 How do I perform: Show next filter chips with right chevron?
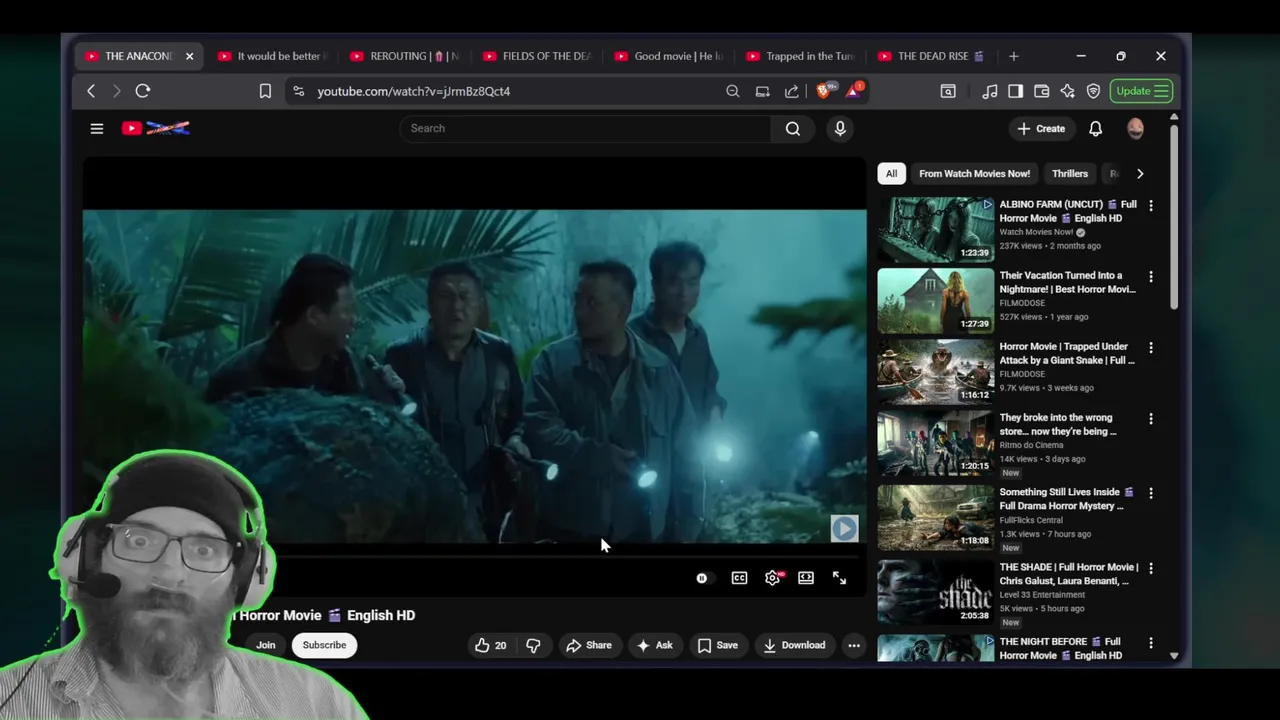tap(1140, 173)
